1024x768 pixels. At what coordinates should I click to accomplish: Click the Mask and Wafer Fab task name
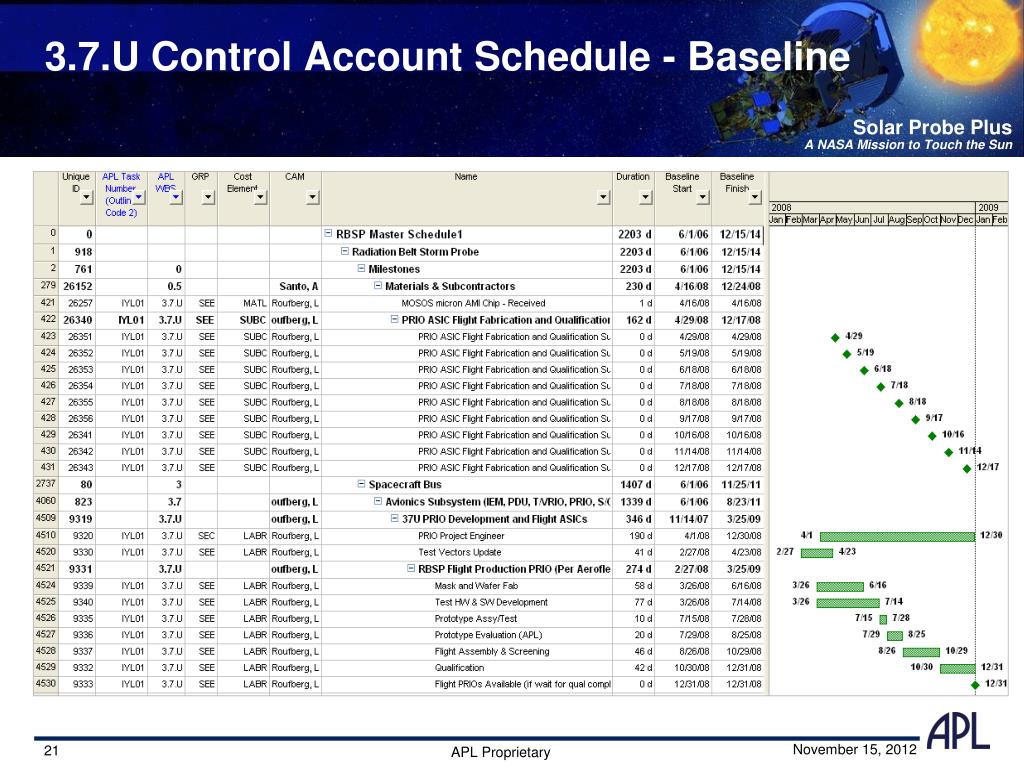click(476, 586)
